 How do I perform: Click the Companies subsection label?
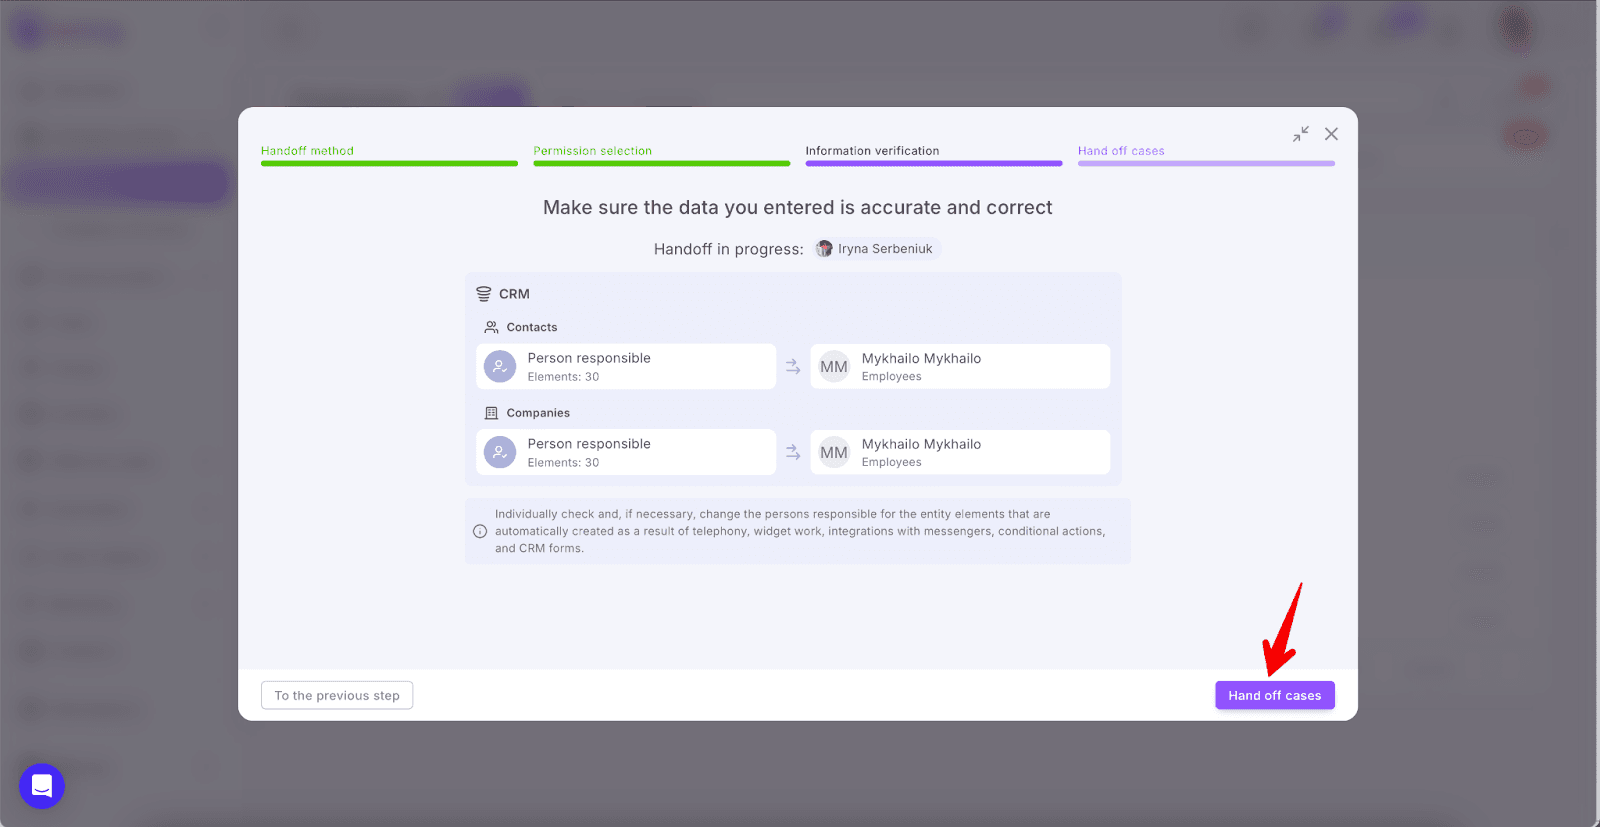538,413
